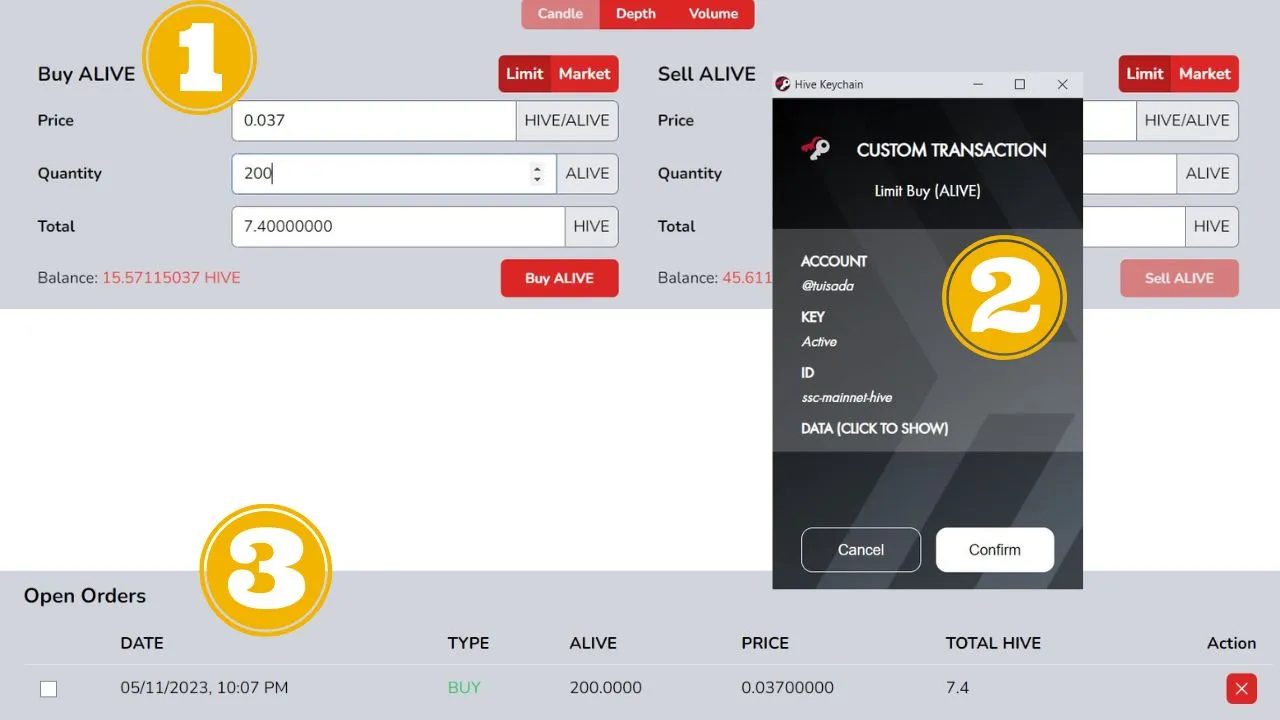Click the PRICE column header

click(765, 643)
